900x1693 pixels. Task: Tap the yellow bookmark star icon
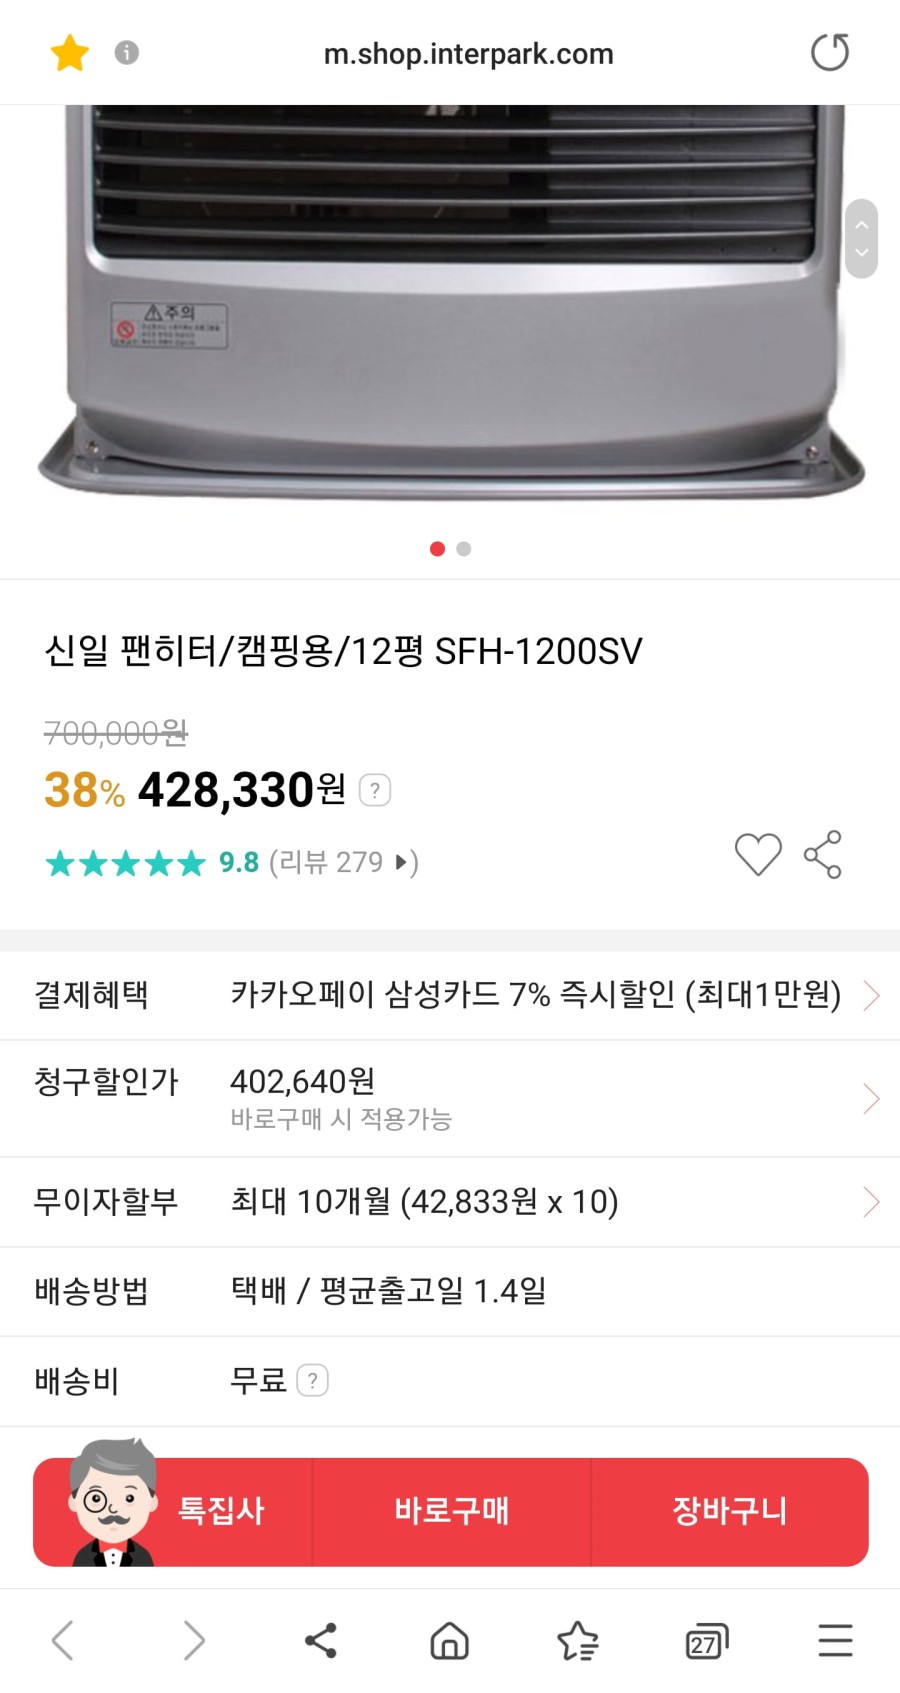tap(70, 52)
